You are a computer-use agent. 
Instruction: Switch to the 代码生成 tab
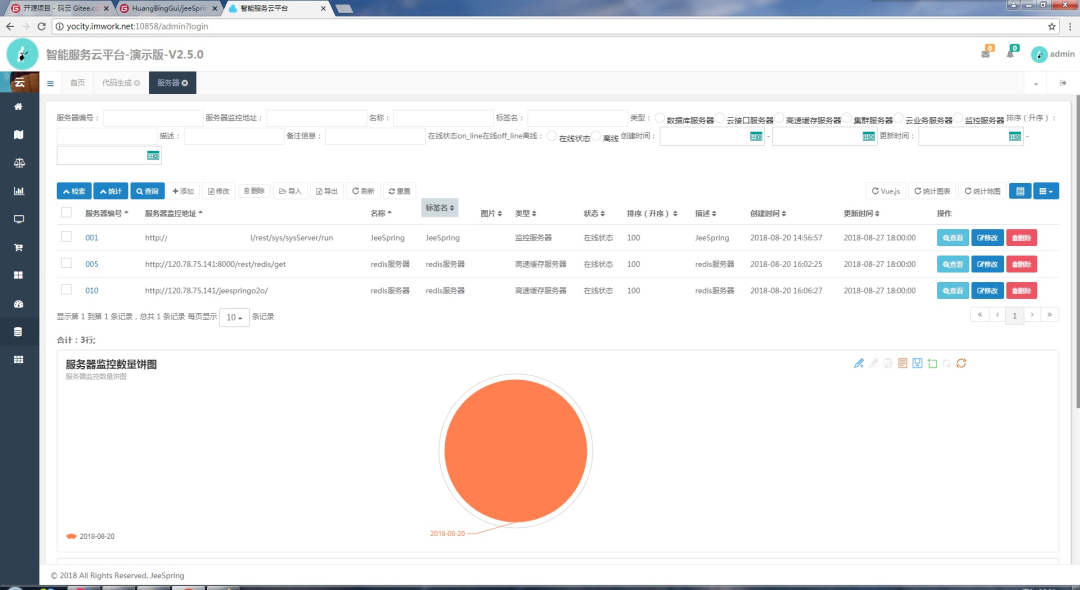point(116,83)
